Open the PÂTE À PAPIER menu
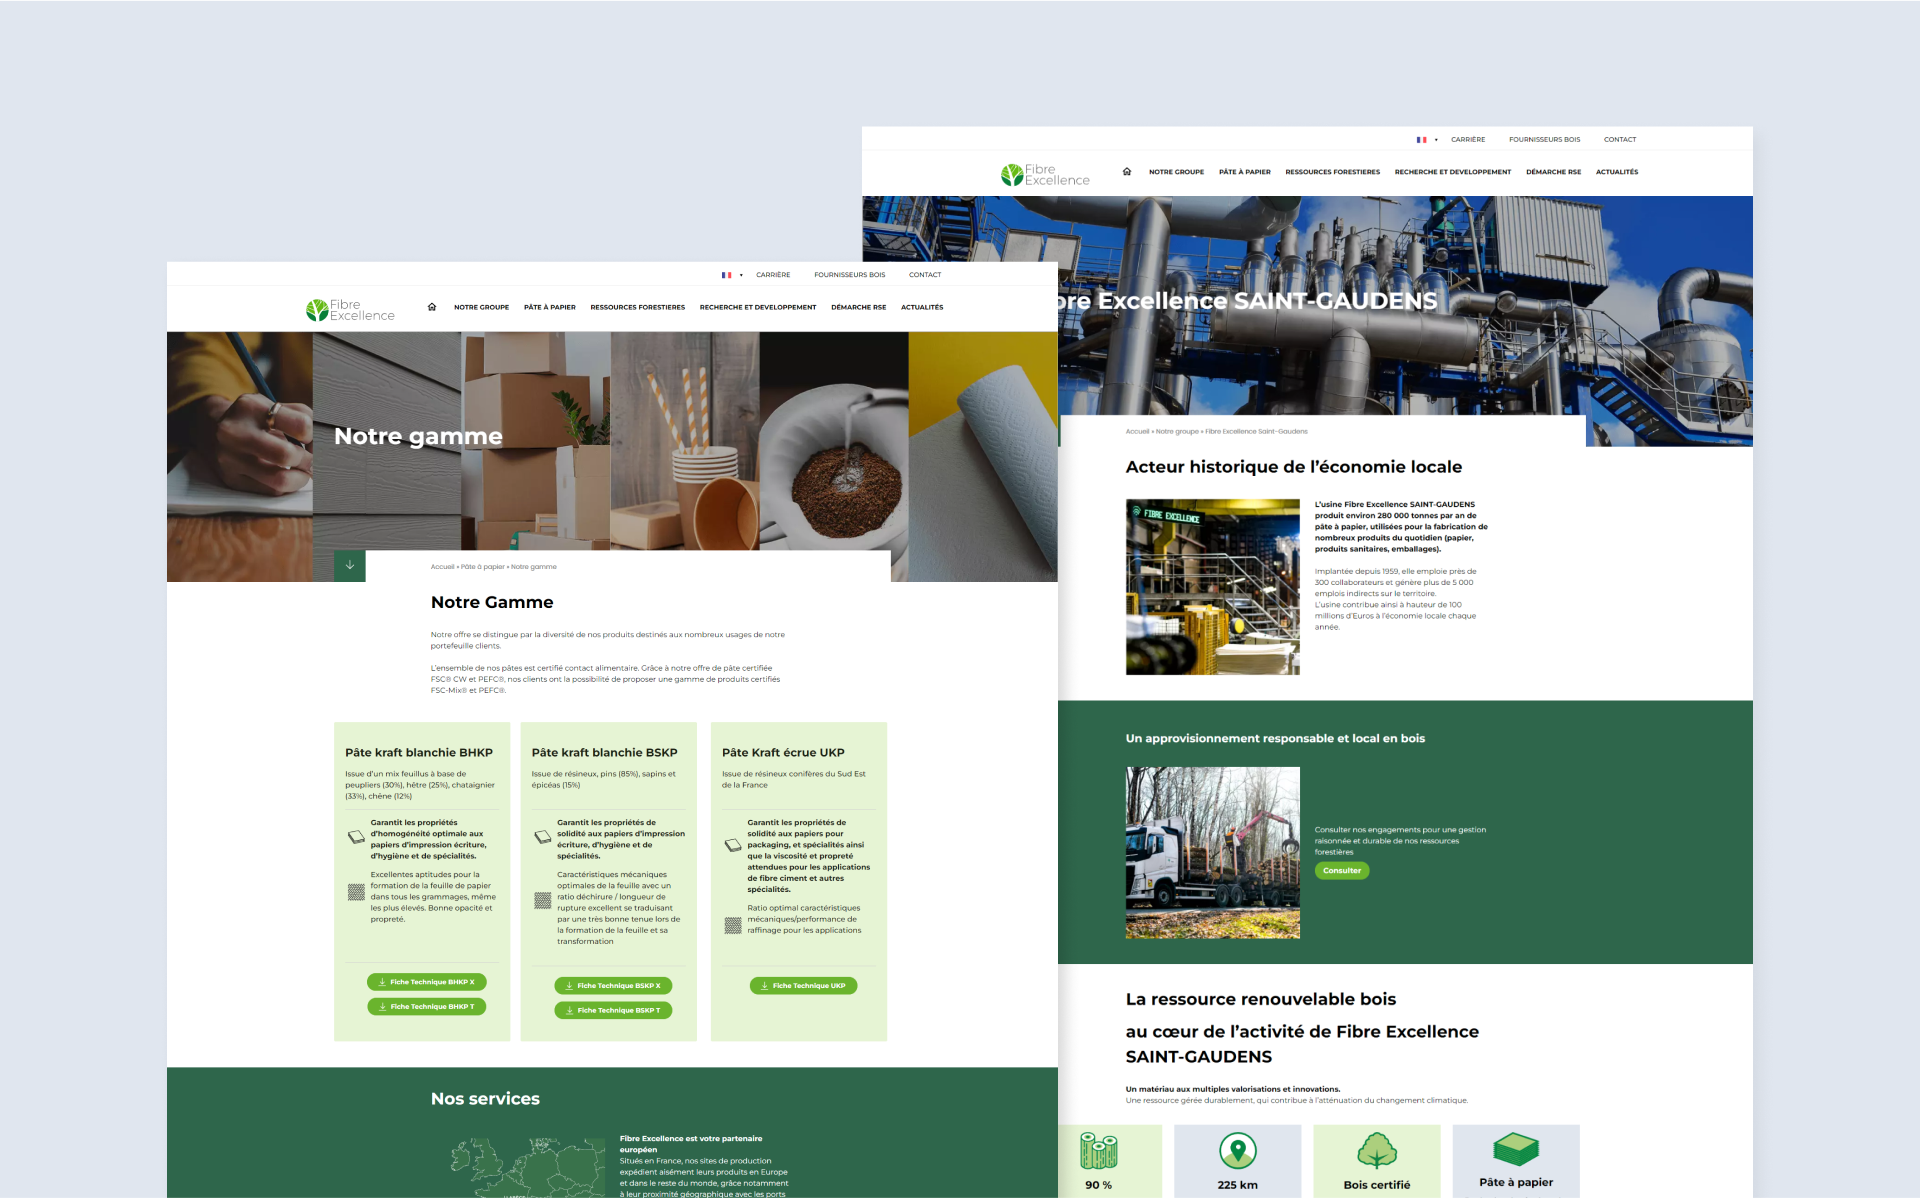The image size is (1920, 1198). pyautogui.click(x=550, y=307)
